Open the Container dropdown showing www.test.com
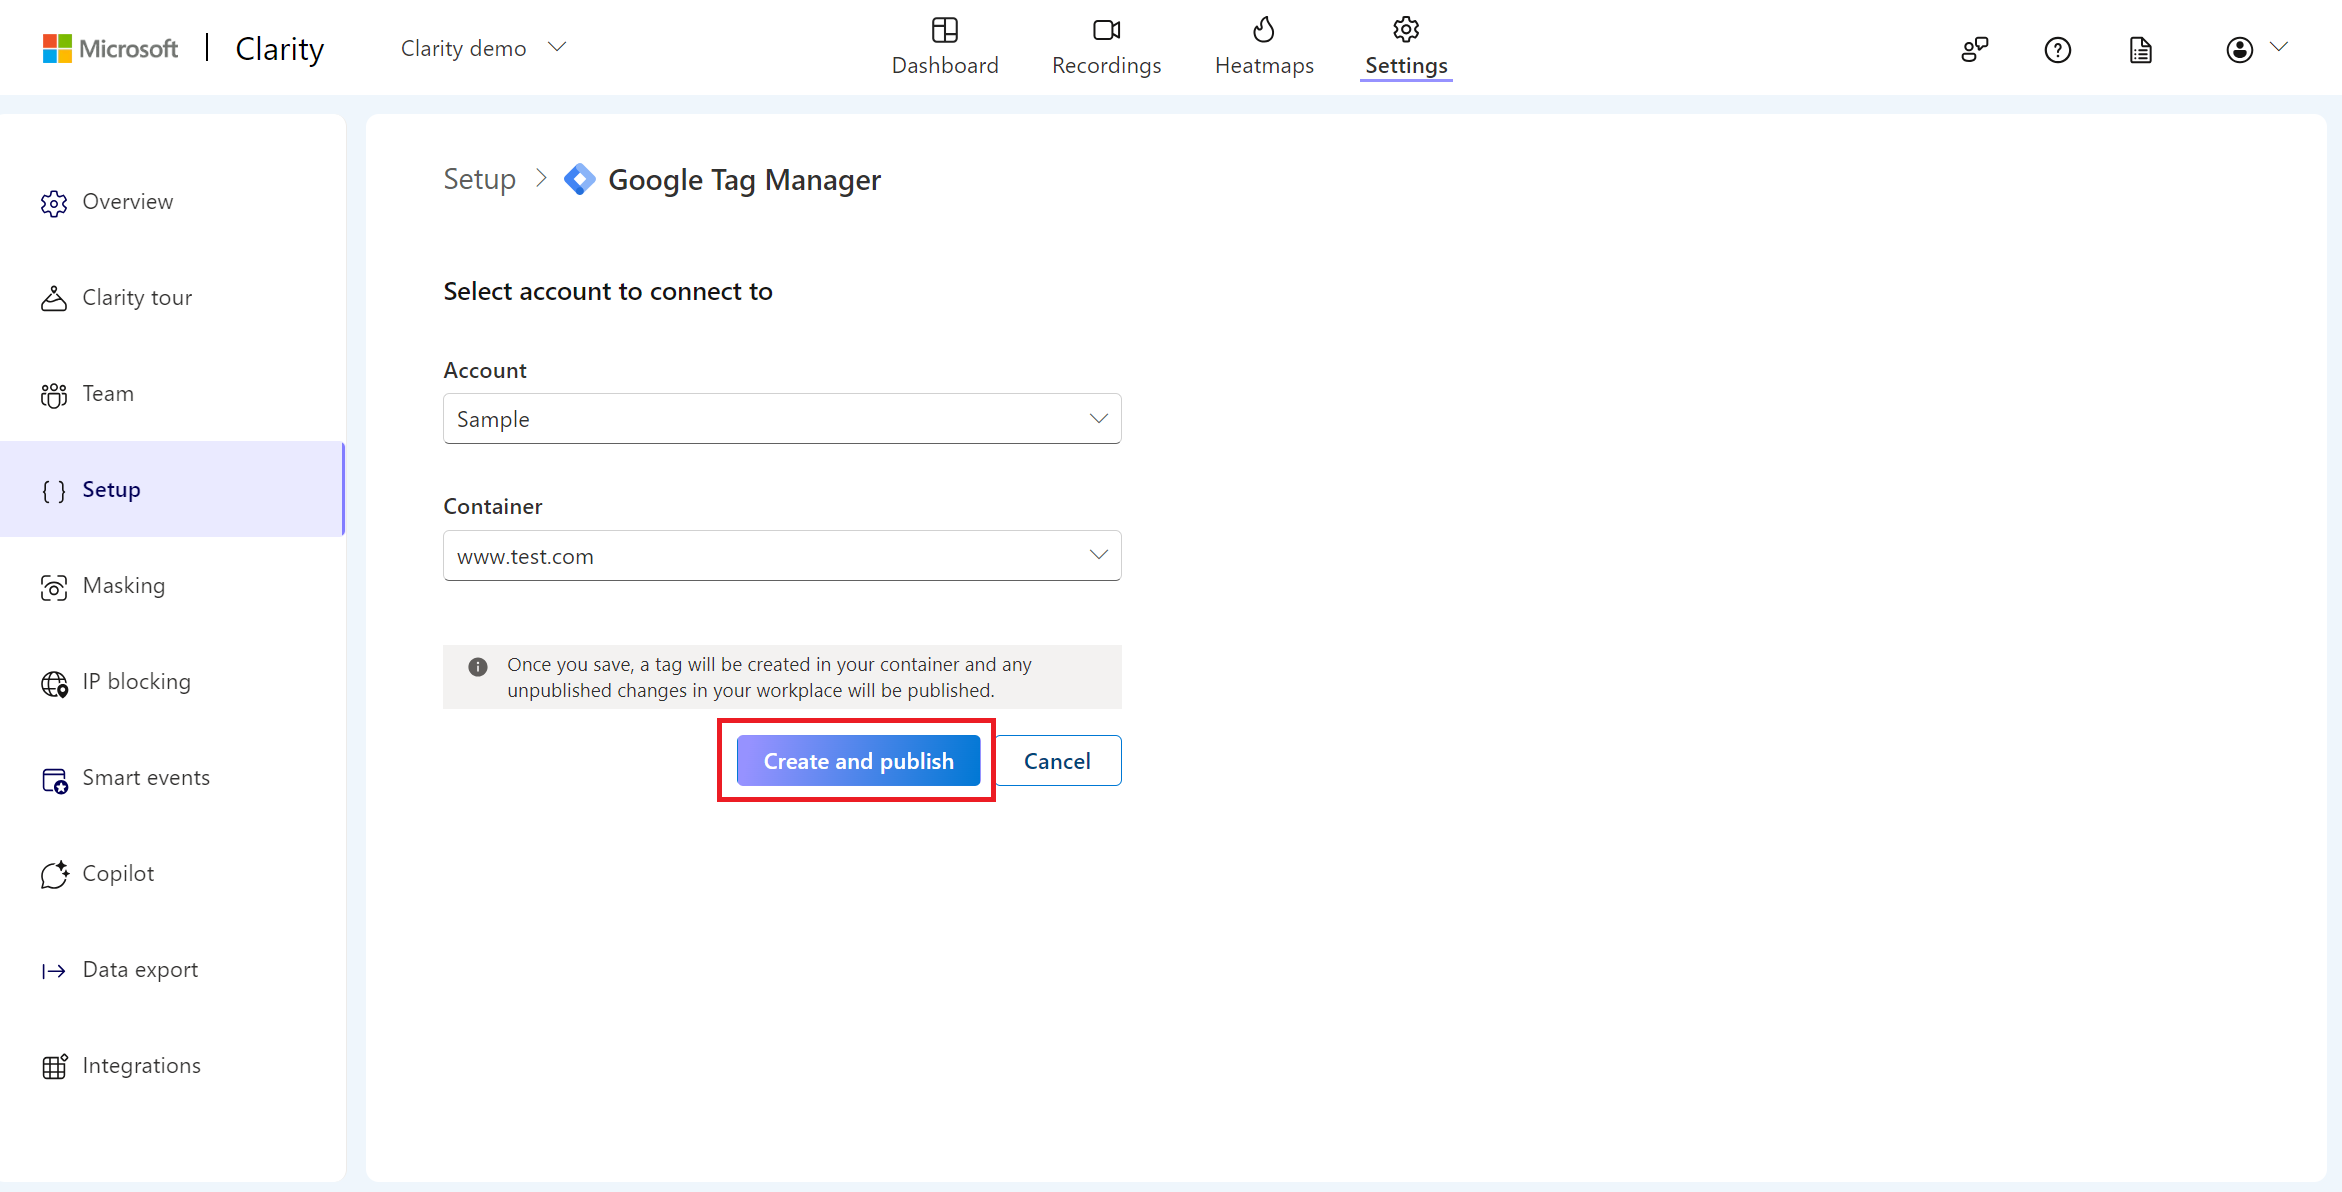The height and width of the screenshot is (1192, 2342). coord(782,556)
